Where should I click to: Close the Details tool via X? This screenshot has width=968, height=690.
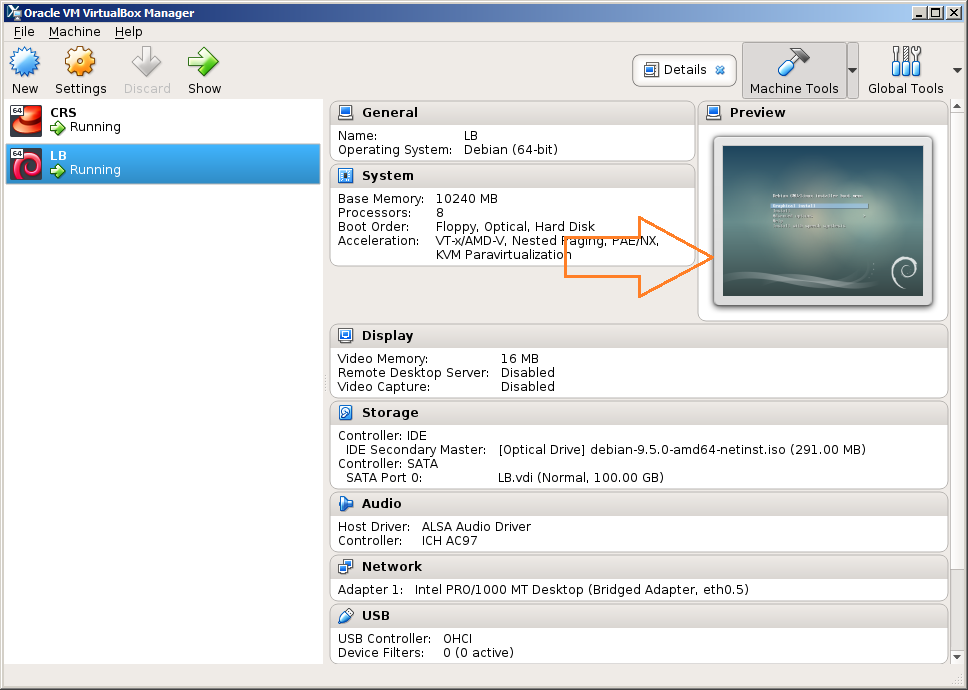click(720, 70)
